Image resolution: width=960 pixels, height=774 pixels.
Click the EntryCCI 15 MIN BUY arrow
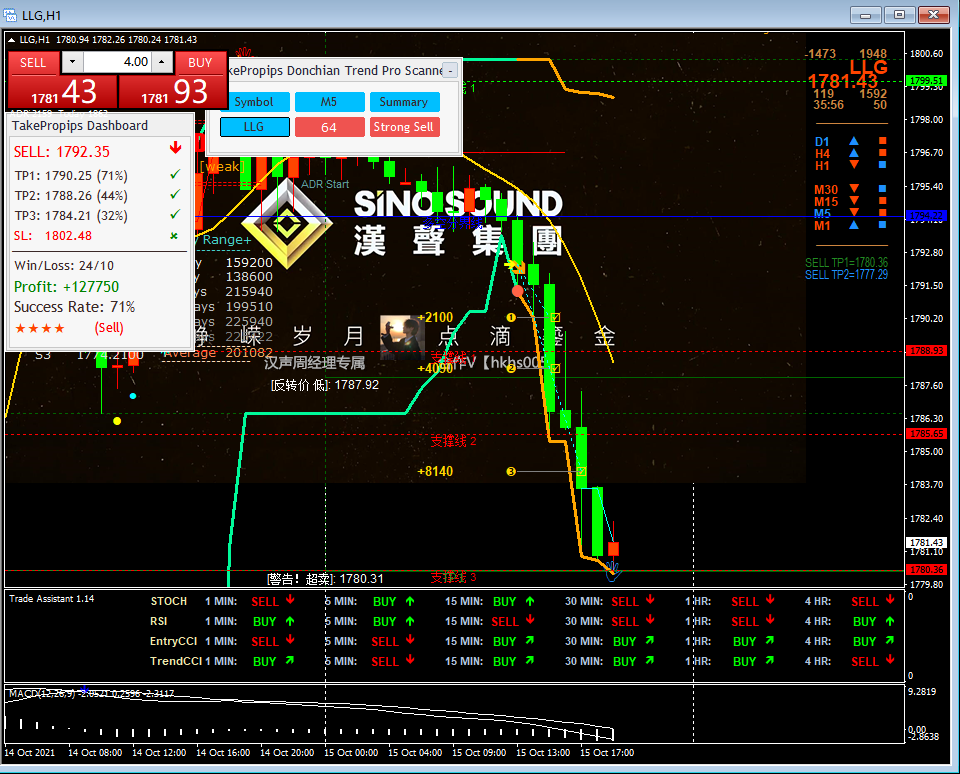tap(530, 641)
